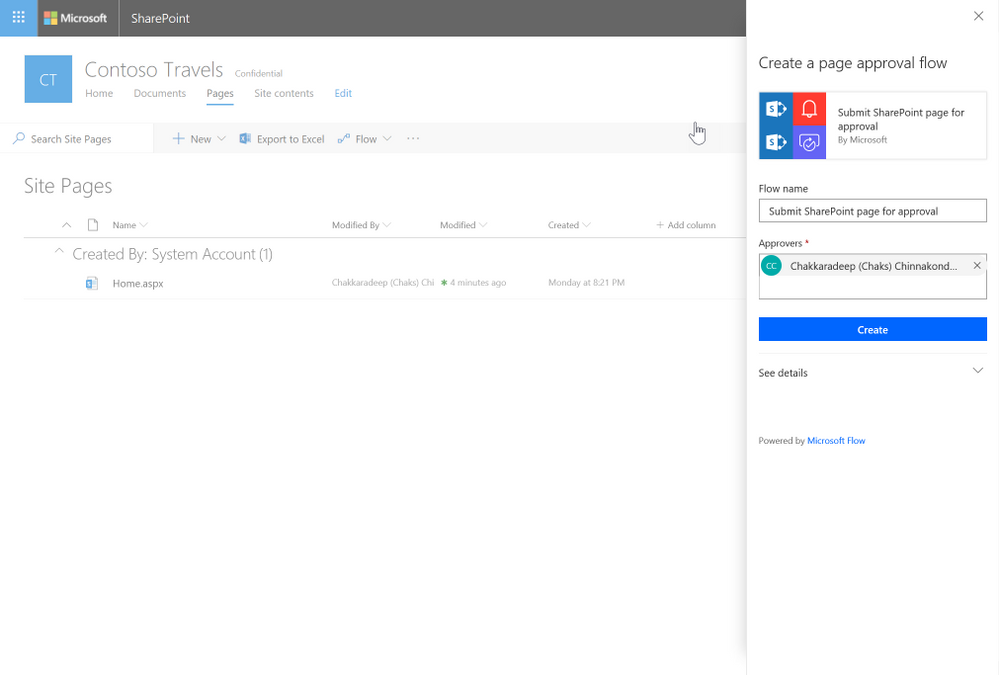Click the Export to Excel icon
Screen dimensions: 999x675
click(245, 138)
